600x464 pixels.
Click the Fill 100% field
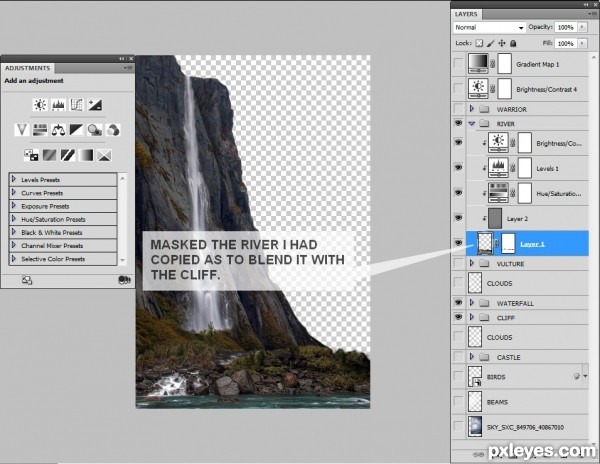566,44
